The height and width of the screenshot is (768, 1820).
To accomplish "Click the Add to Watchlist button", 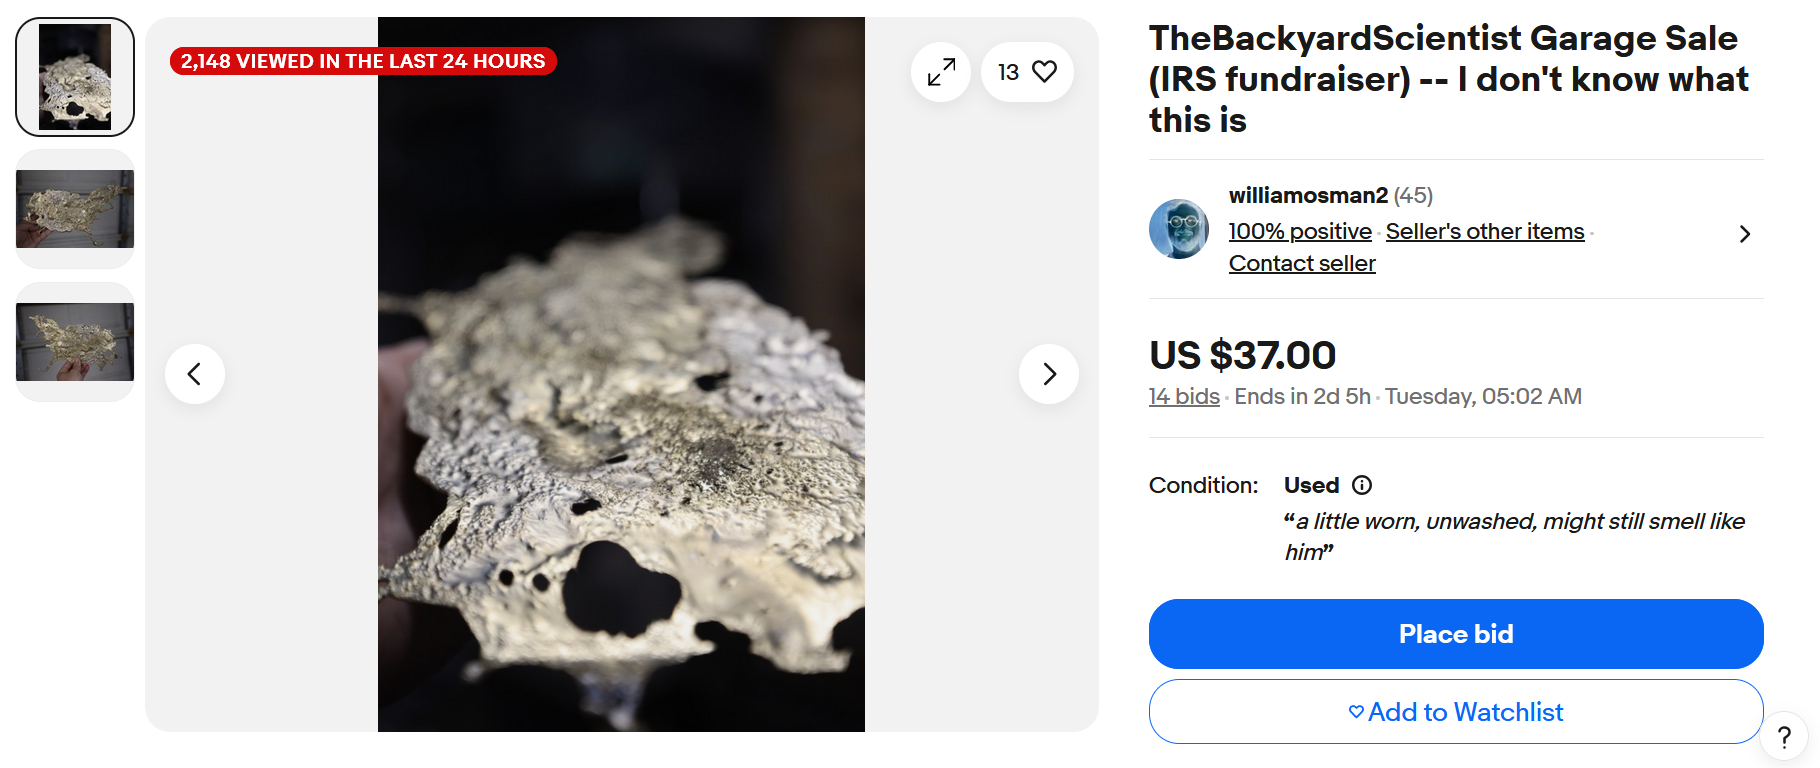I will pyautogui.click(x=1456, y=712).
